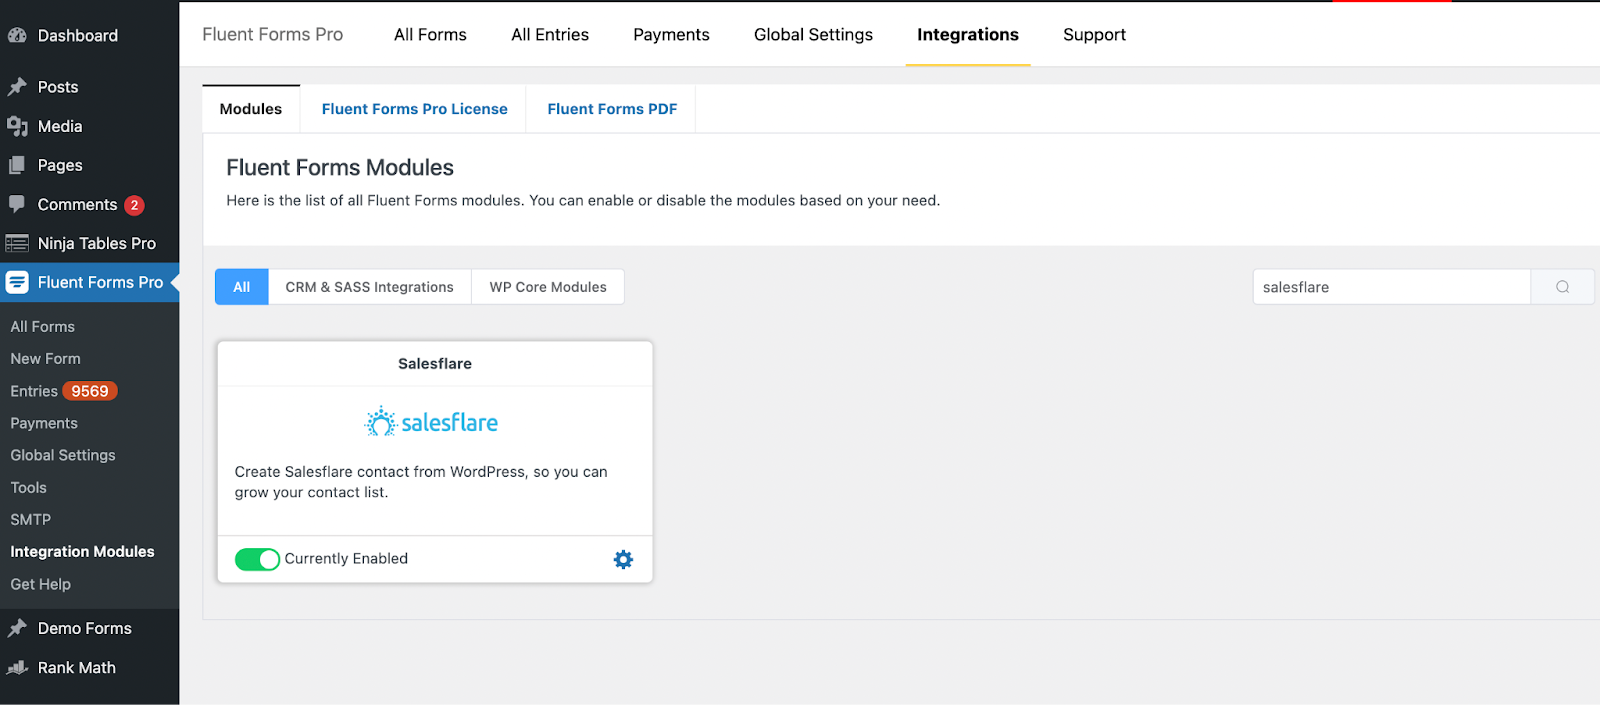Click the Ninja Tables Pro table icon

[x=17, y=243]
